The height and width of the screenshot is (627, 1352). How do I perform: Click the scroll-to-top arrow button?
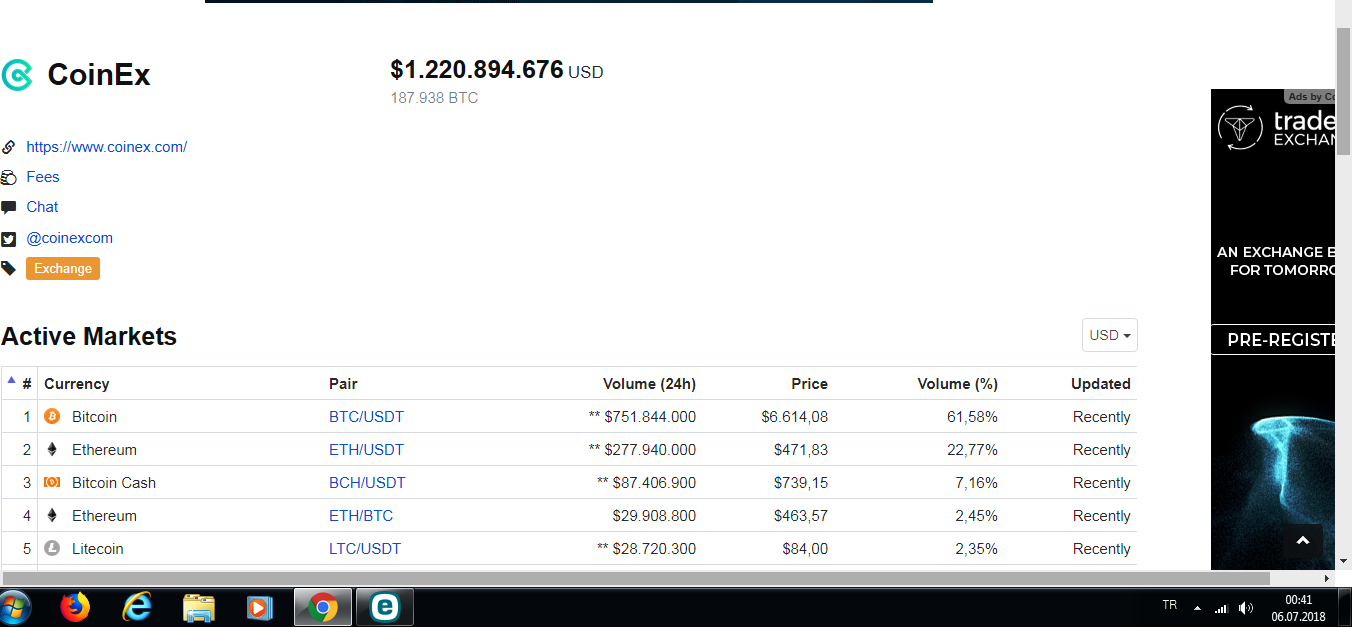(1303, 541)
